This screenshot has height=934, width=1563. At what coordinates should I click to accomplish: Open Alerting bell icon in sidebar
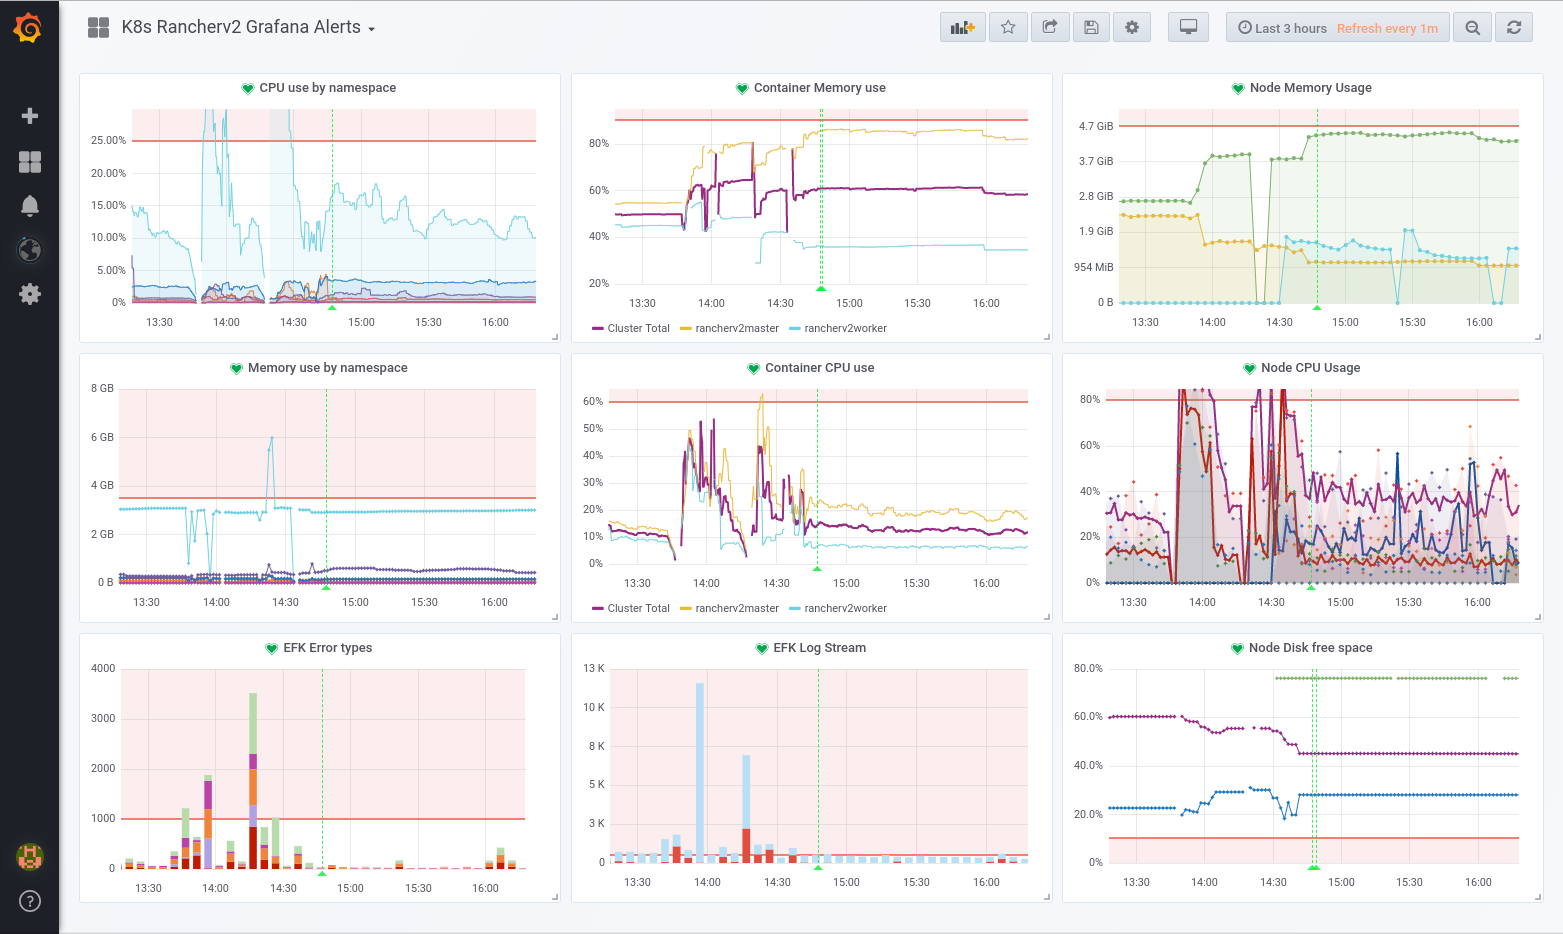tap(30, 206)
